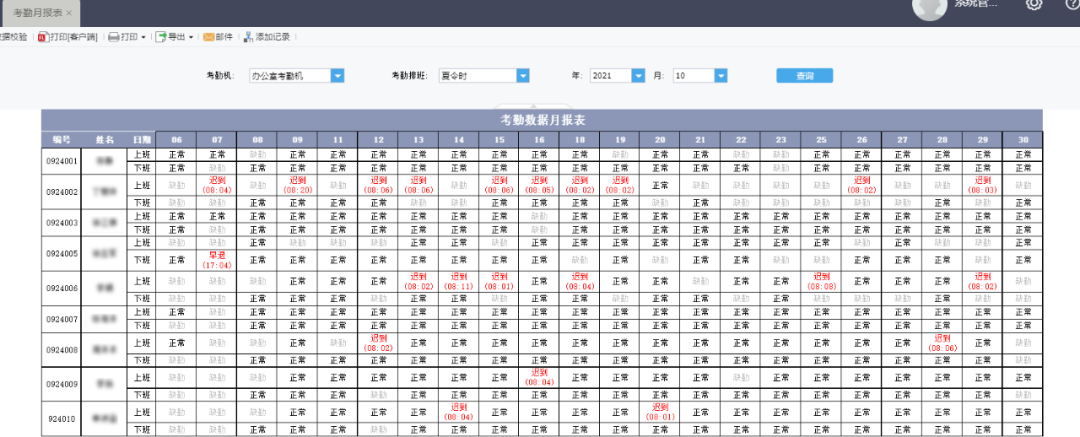
Task: Click the 打印[客户端] PDF print icon
Action: click(42, 37)
